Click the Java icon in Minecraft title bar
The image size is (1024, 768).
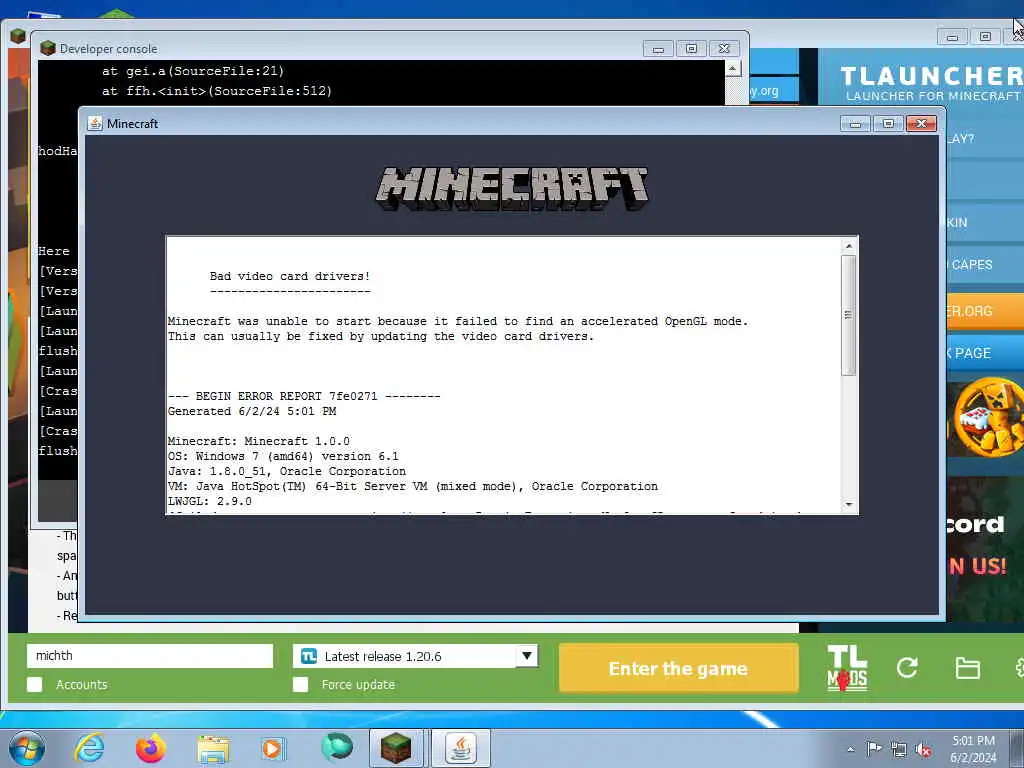[95, 123]
